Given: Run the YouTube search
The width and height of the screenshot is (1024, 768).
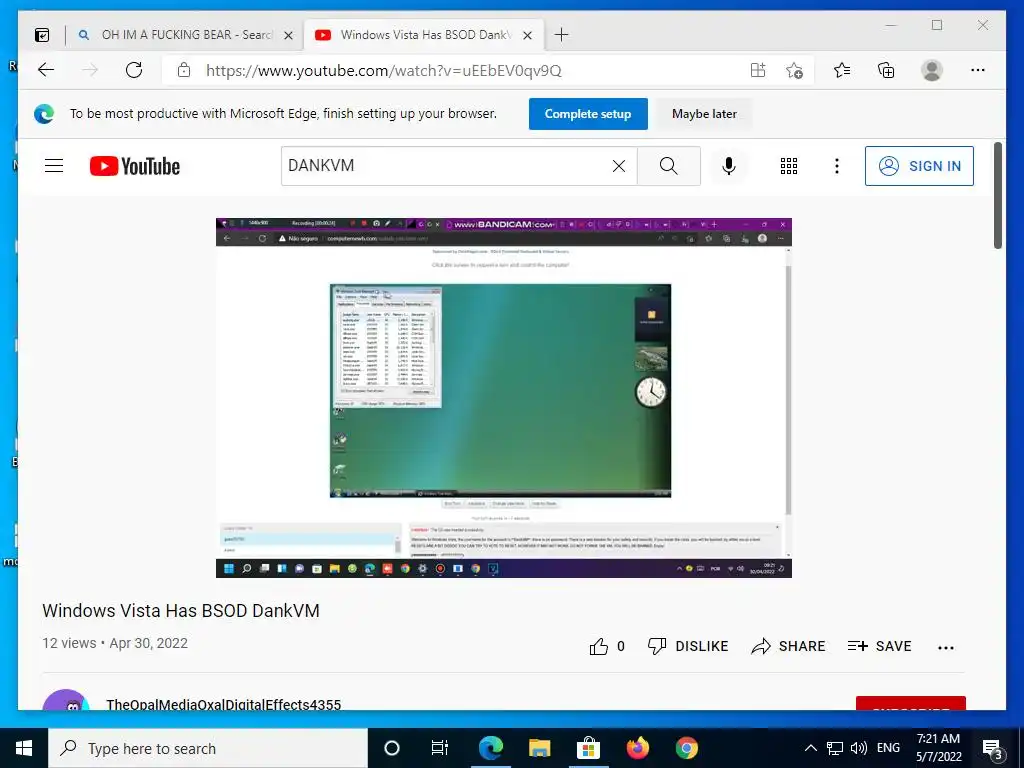Looking at the screenshot, I should [x=669, y=166].
